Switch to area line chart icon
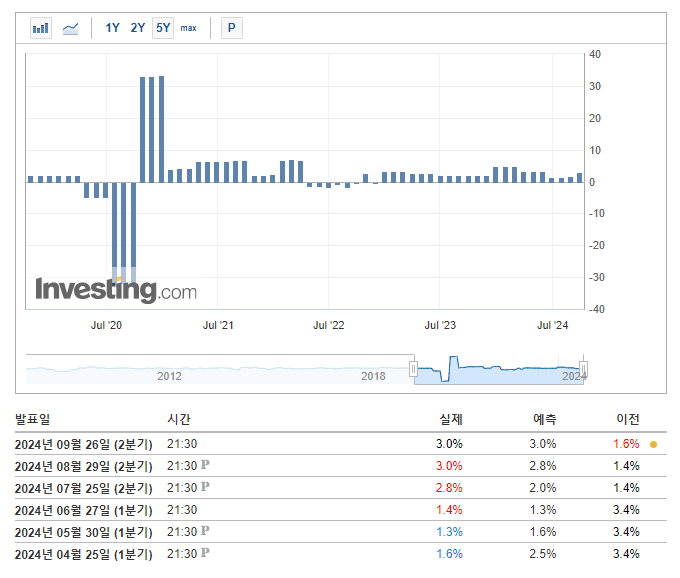Viewport: 680px width, 578px height. 70,29
